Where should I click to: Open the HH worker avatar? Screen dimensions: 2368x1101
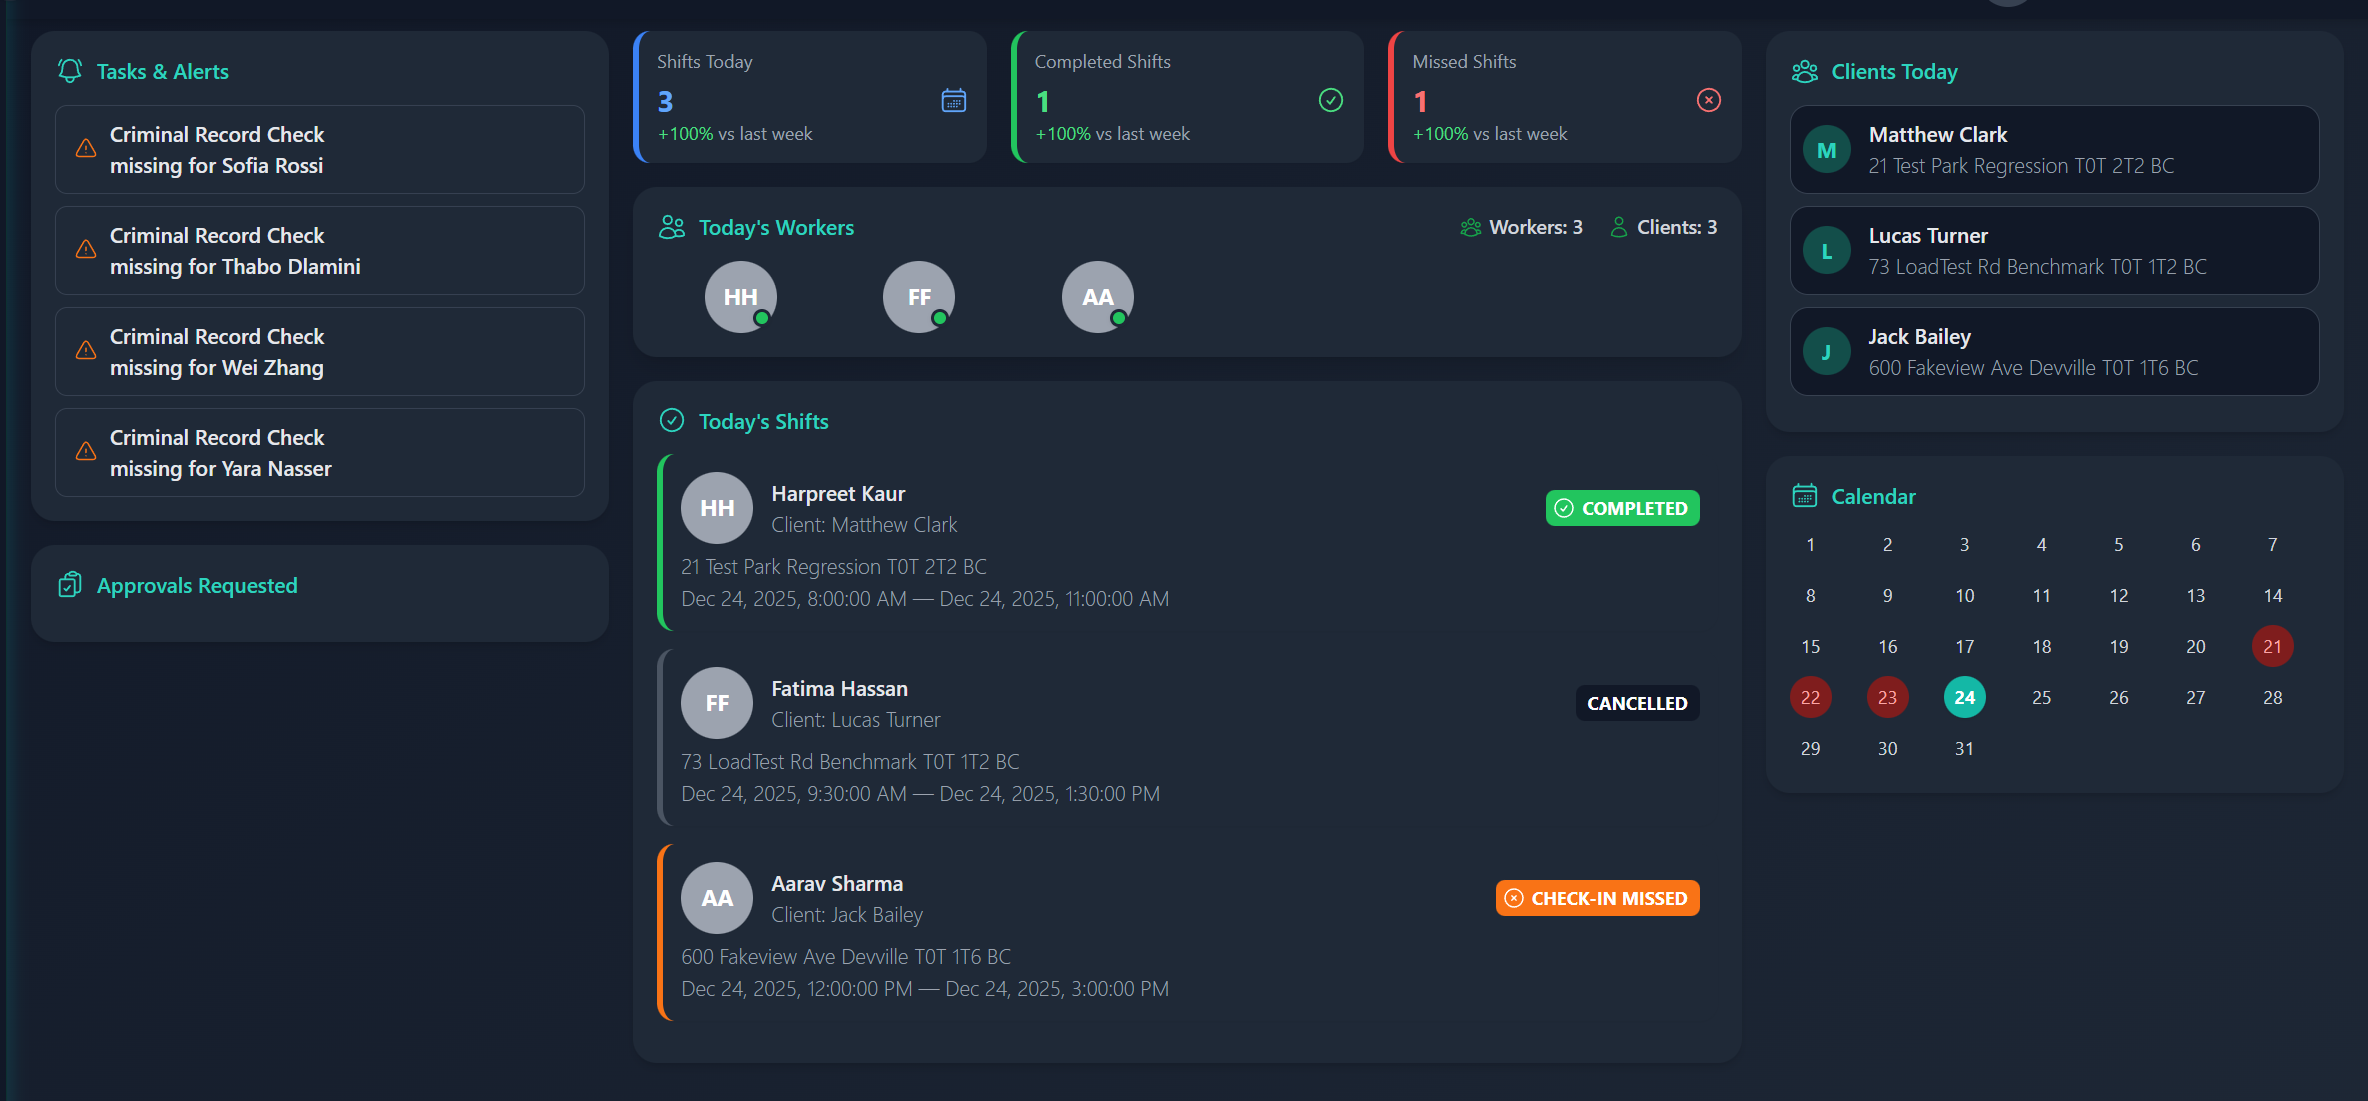point(740,296)
